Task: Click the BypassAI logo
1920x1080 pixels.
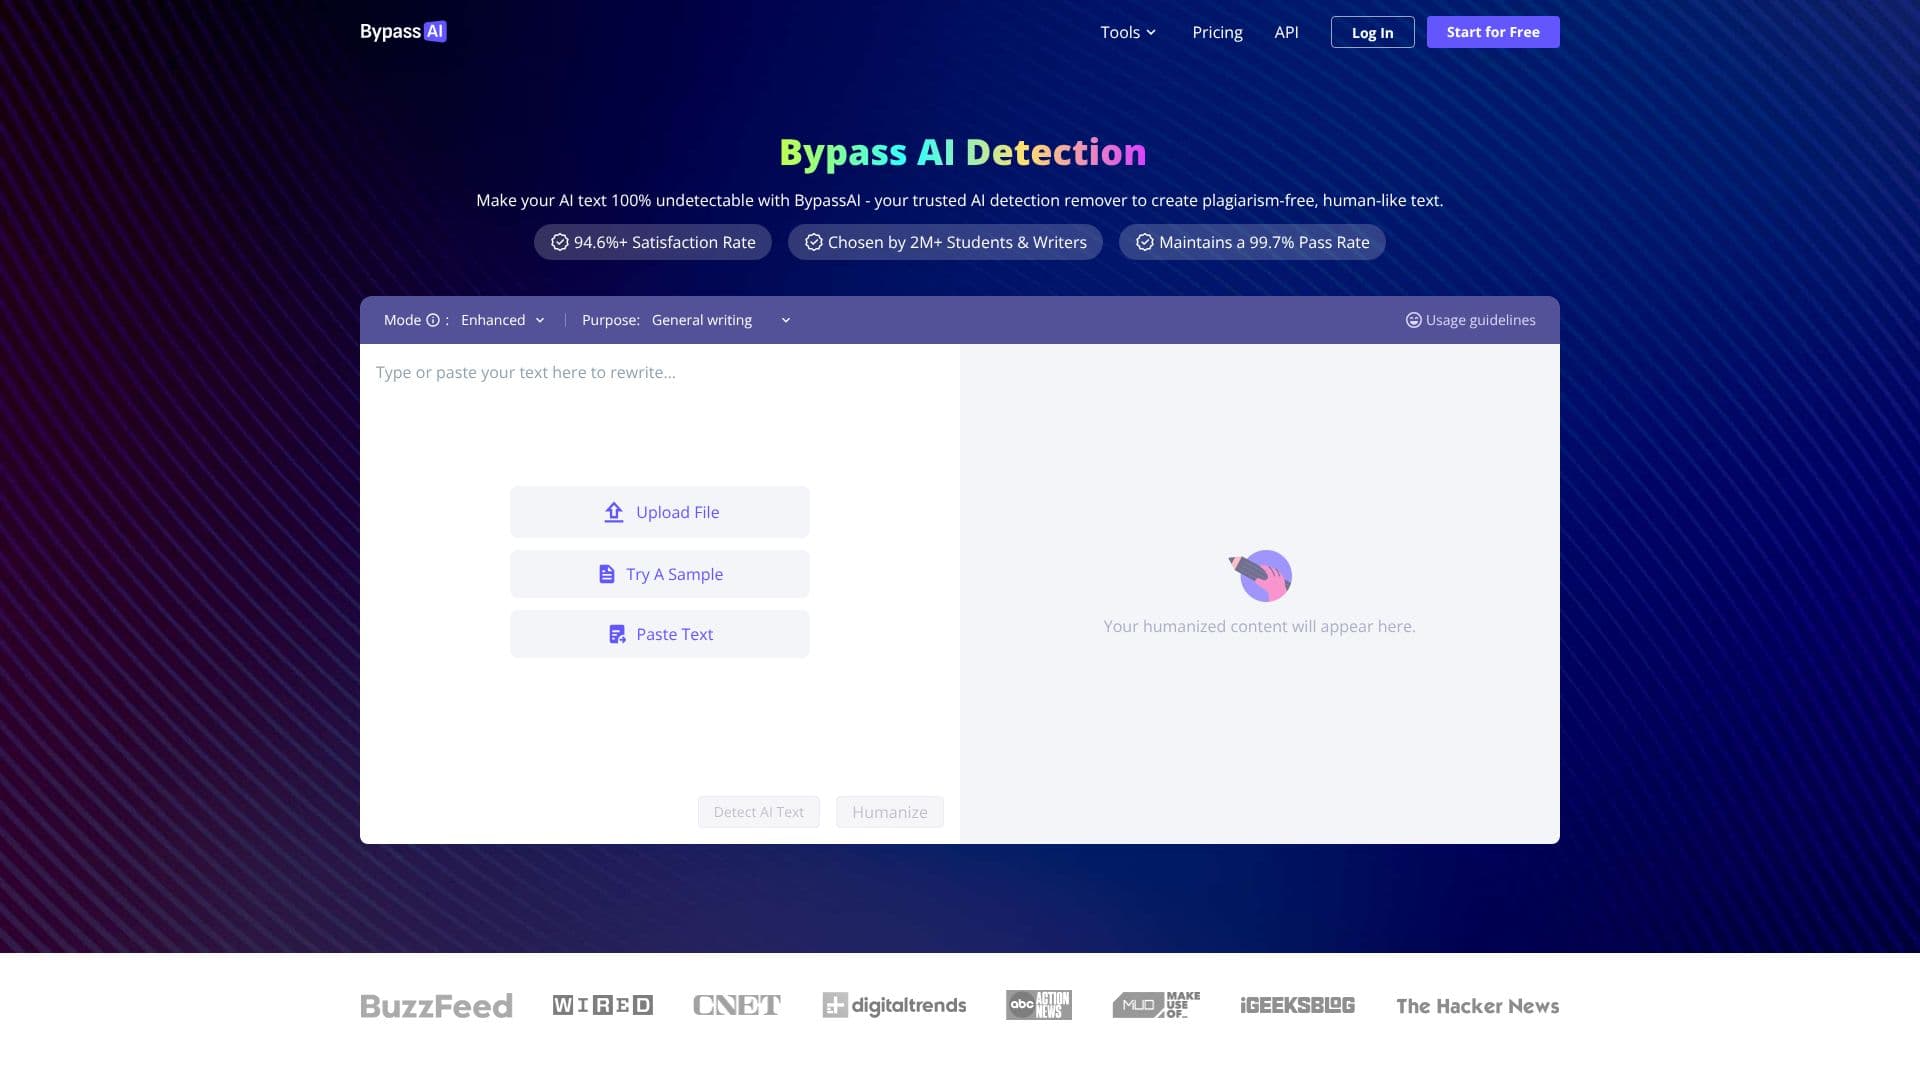Action: pyautogui.click(x=403, y=32)
